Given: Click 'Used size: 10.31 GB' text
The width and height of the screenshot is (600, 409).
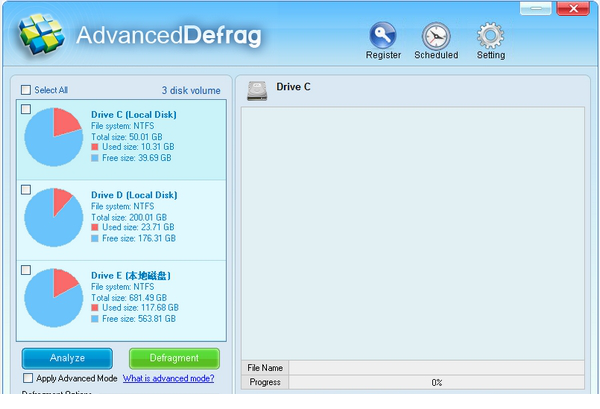Looking at the screenshot, I should pyautogui.click(x=138, y=147).
